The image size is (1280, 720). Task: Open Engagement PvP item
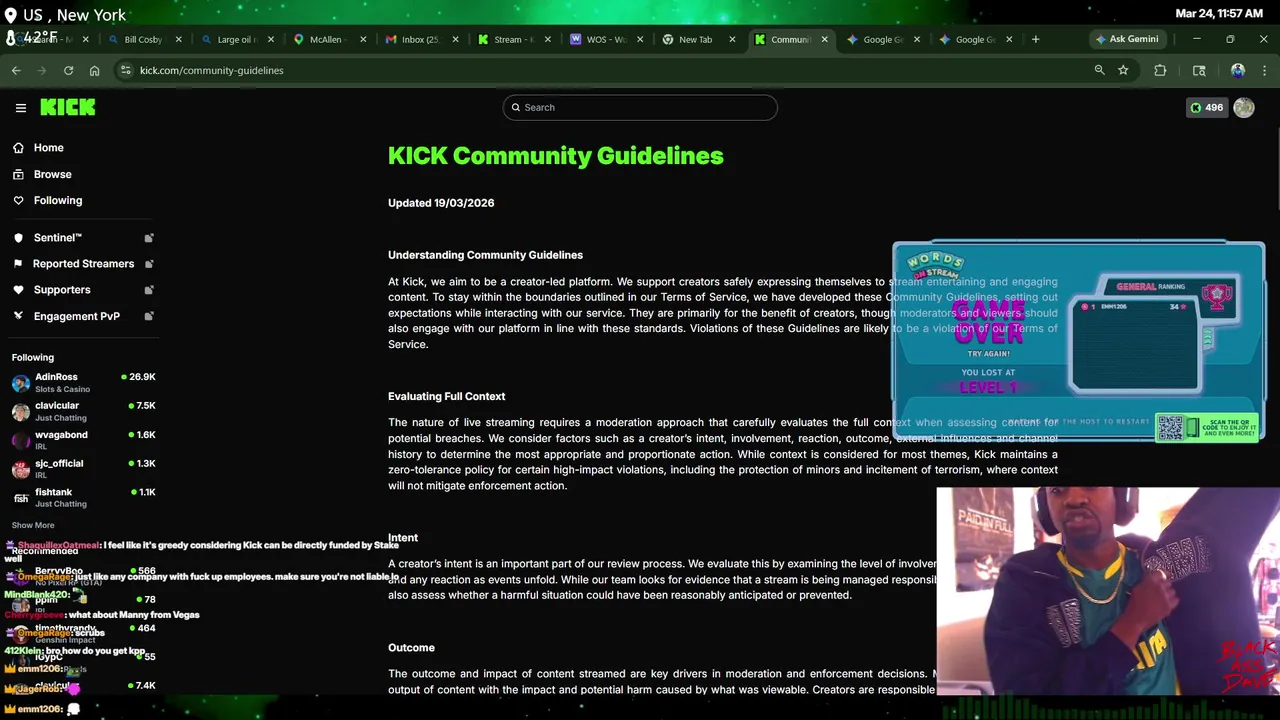pyautogui.click(x=76, y=316)
